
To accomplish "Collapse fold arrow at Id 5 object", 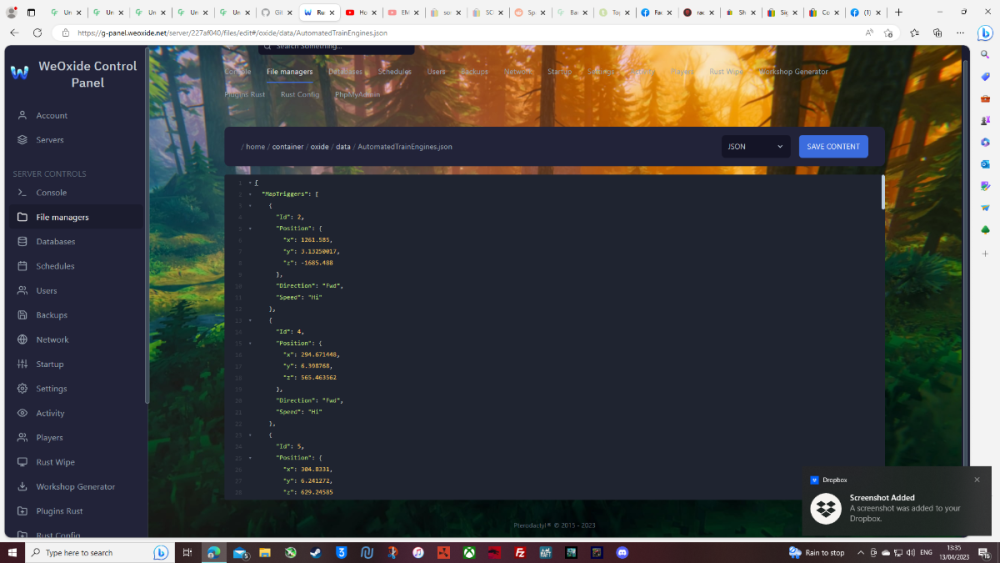I will coord(250,435).
